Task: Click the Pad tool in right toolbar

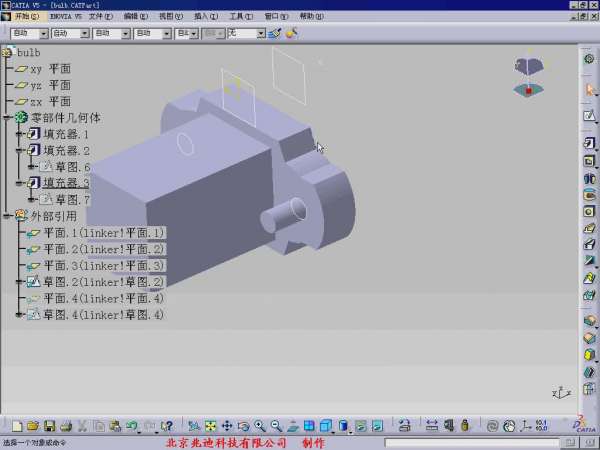Action: pyautogui.click(x=589, y=144)
